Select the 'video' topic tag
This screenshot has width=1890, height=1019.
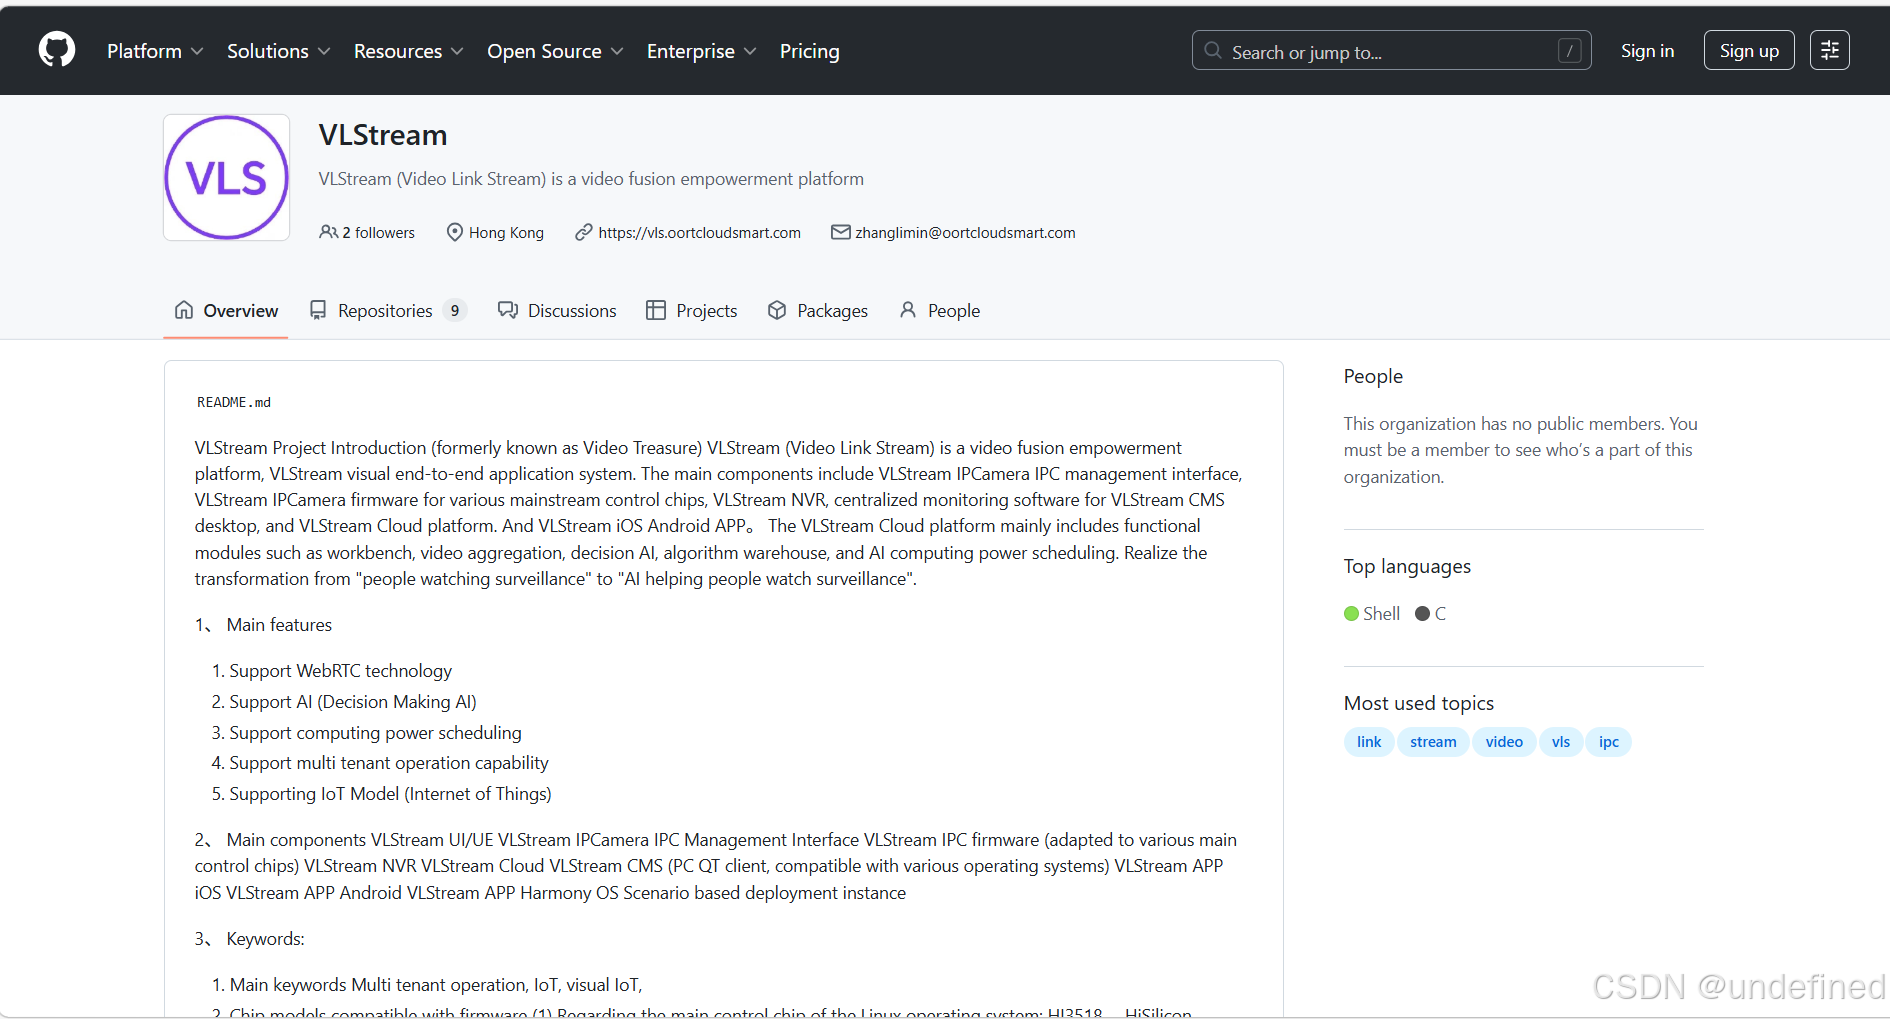(x=1504, y=742)
